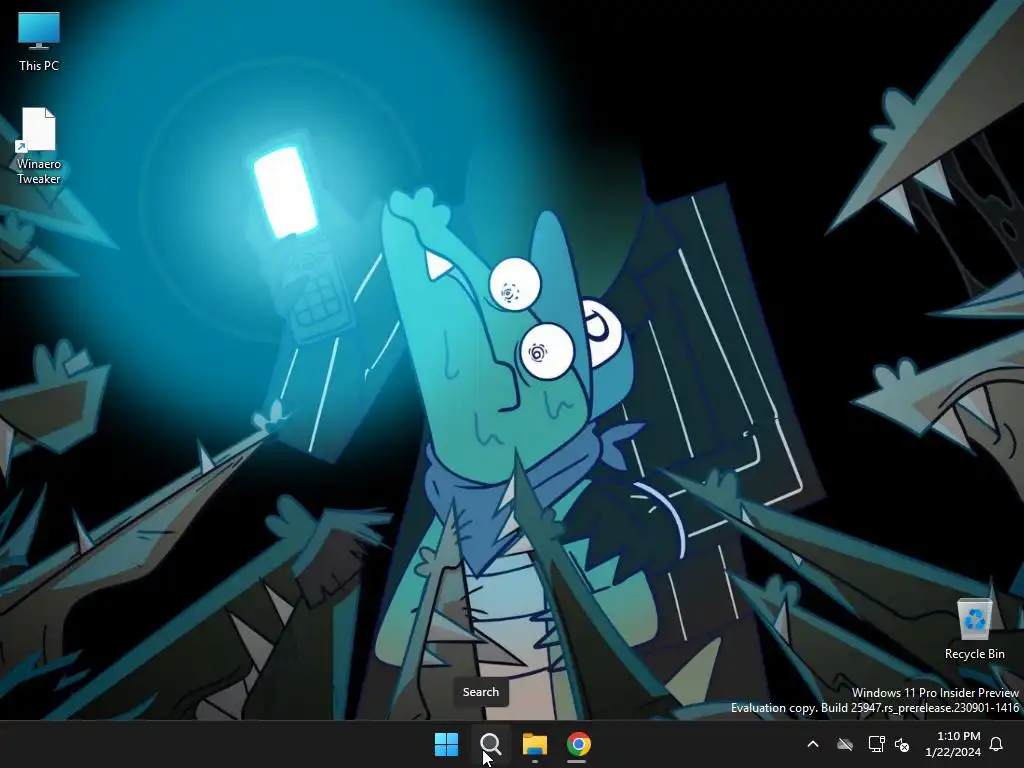Click the Search taskbar icon
This screenshot has height=768, width=1024.
coord(490,744)
